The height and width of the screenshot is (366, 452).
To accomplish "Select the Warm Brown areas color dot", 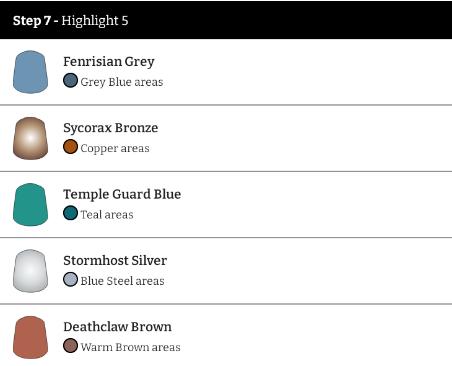I will [70, 346].
